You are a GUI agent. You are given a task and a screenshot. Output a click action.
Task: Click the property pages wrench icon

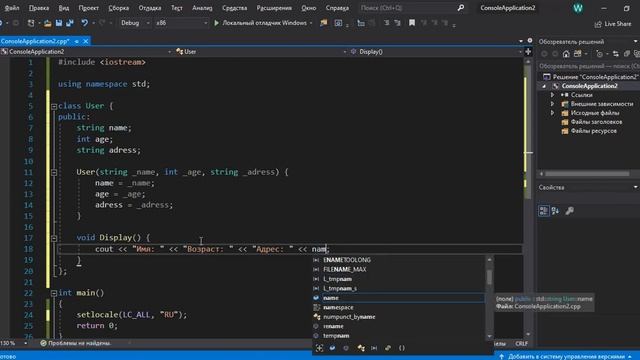tap(569, 211)
